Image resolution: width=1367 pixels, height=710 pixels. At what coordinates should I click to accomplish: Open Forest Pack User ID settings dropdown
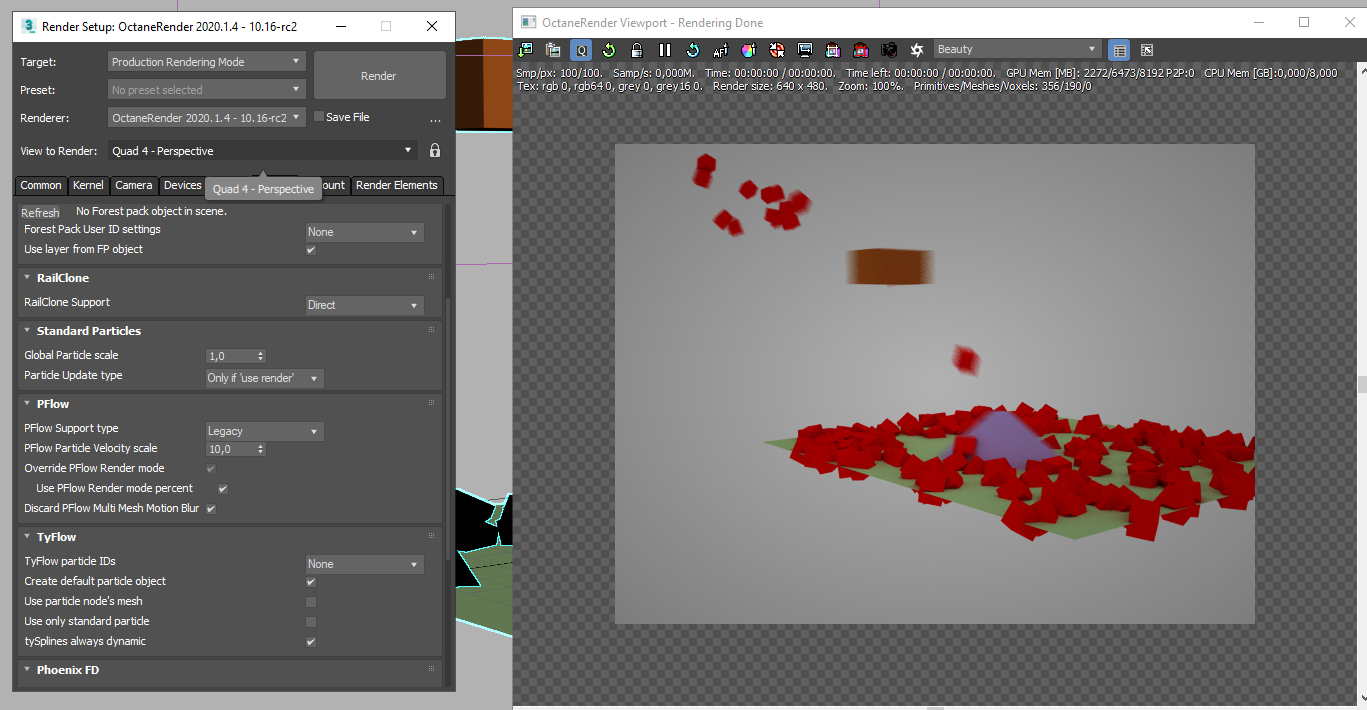pos(365,232)
